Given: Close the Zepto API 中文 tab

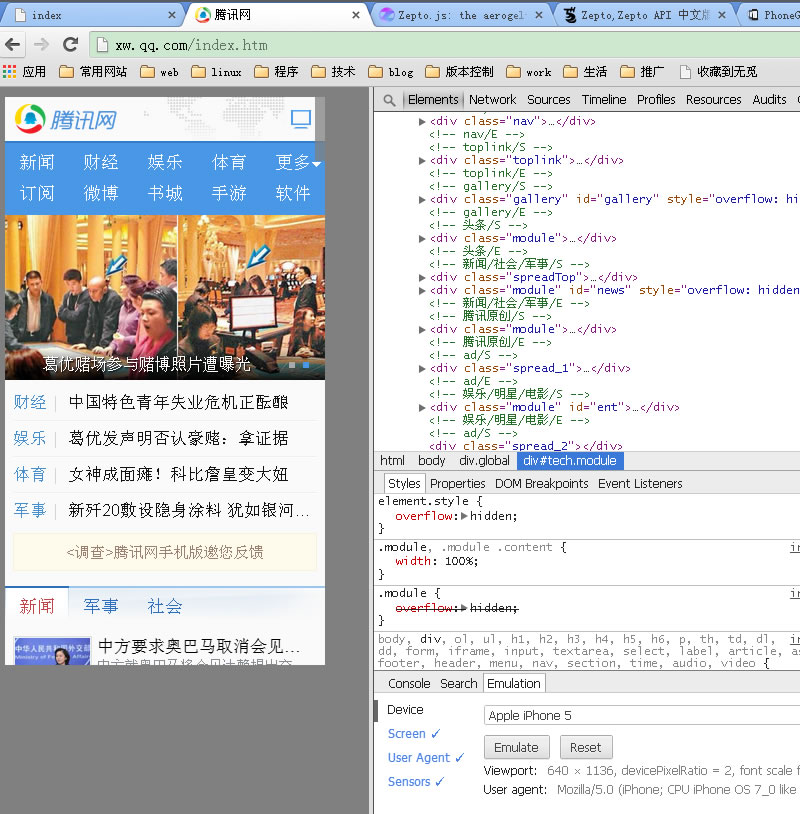Looking at the screenshot, I should 722,16.
